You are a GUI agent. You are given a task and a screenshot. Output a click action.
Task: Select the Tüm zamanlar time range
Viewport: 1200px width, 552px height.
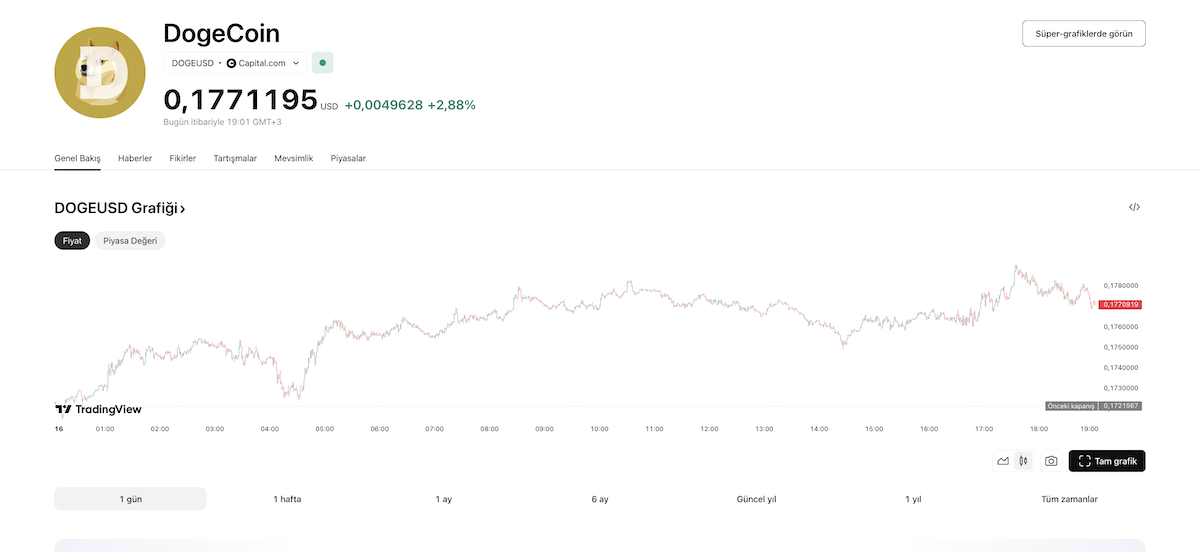[1069, 499]
